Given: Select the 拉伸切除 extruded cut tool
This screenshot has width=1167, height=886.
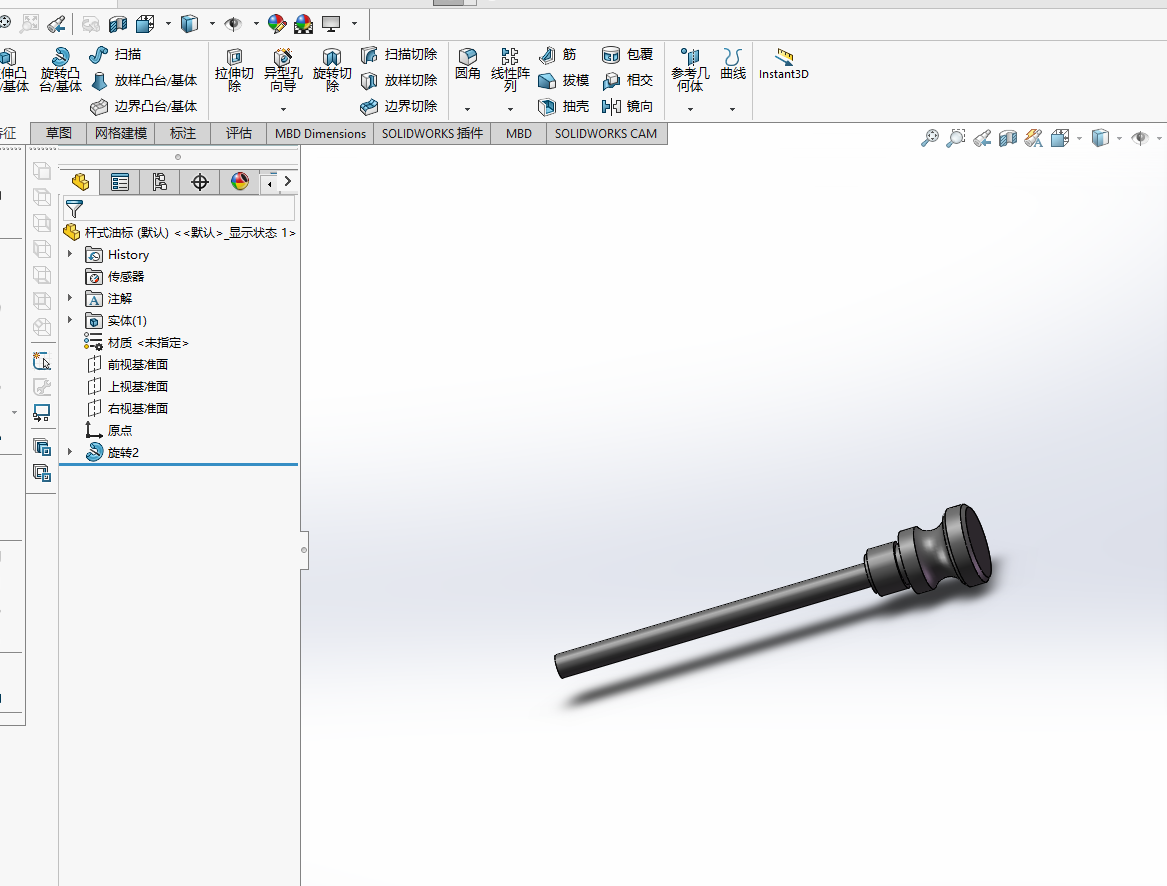Looking at the screenshot, I should point(234,69).
